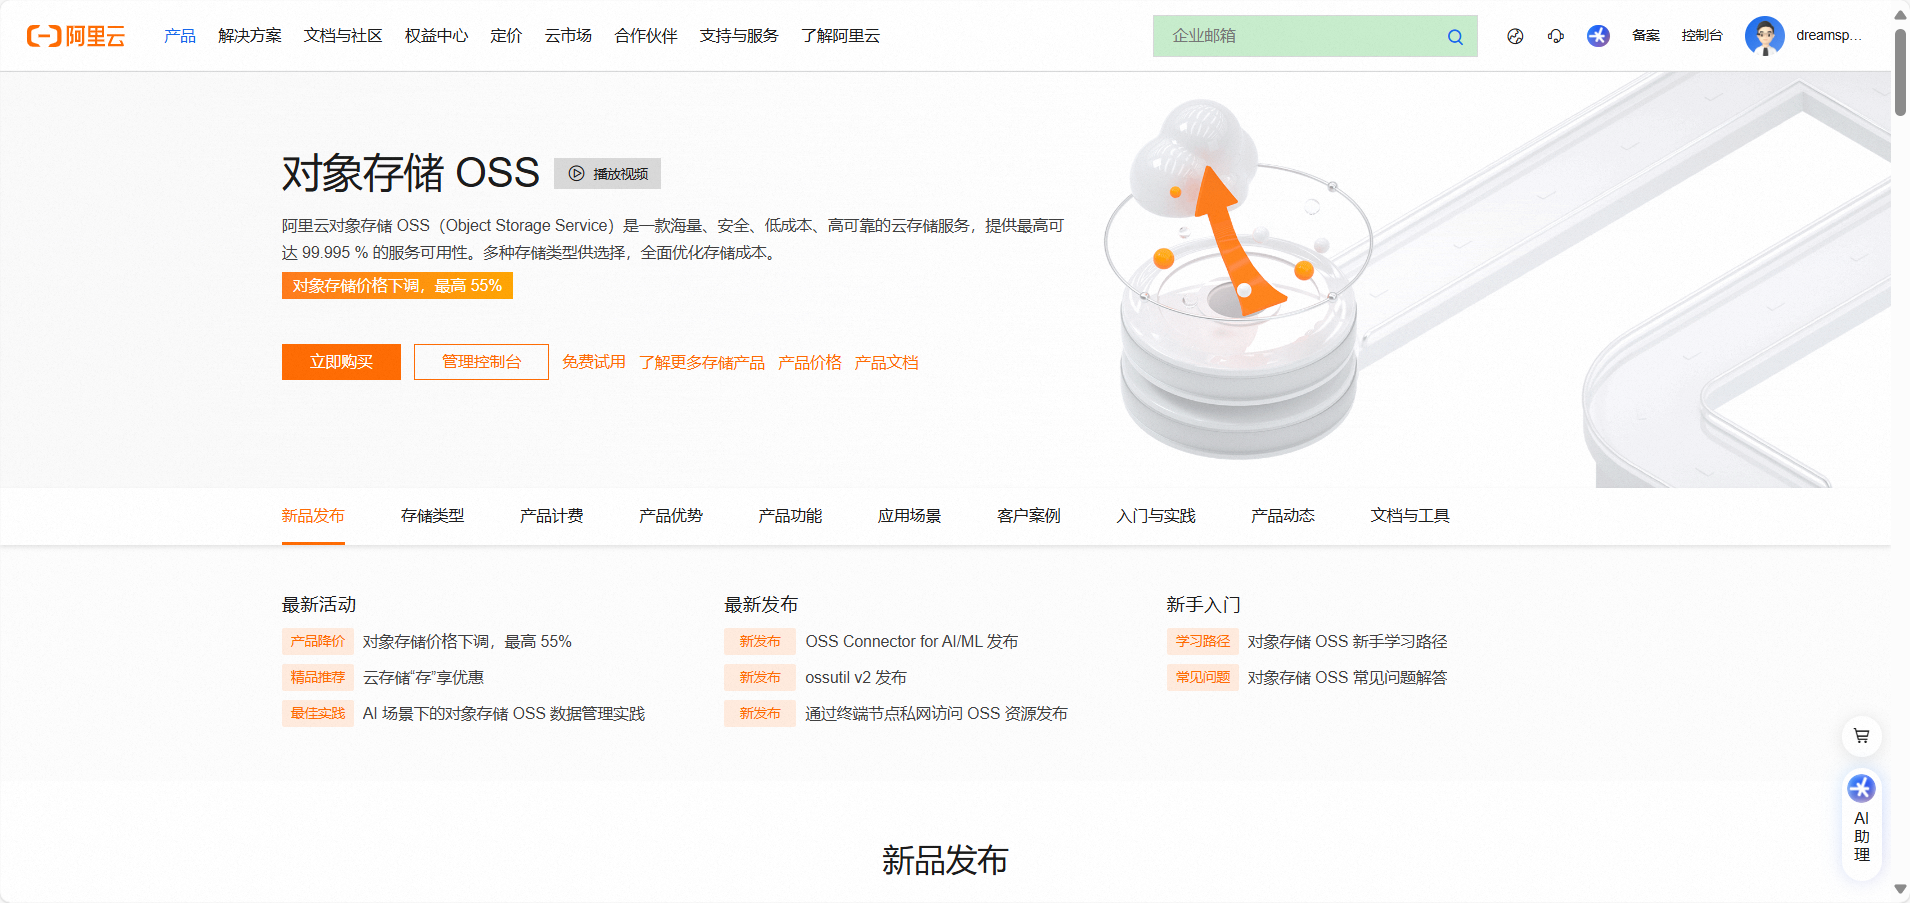Click the headset customer support icon
1910x903 pixels.
tap(1556, 36)
